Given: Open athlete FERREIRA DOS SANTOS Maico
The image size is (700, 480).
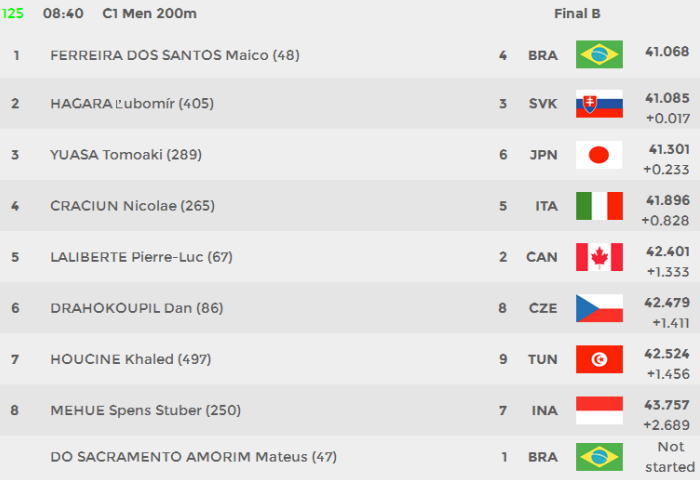Looking at the screenshot, I should click(175, 55).
